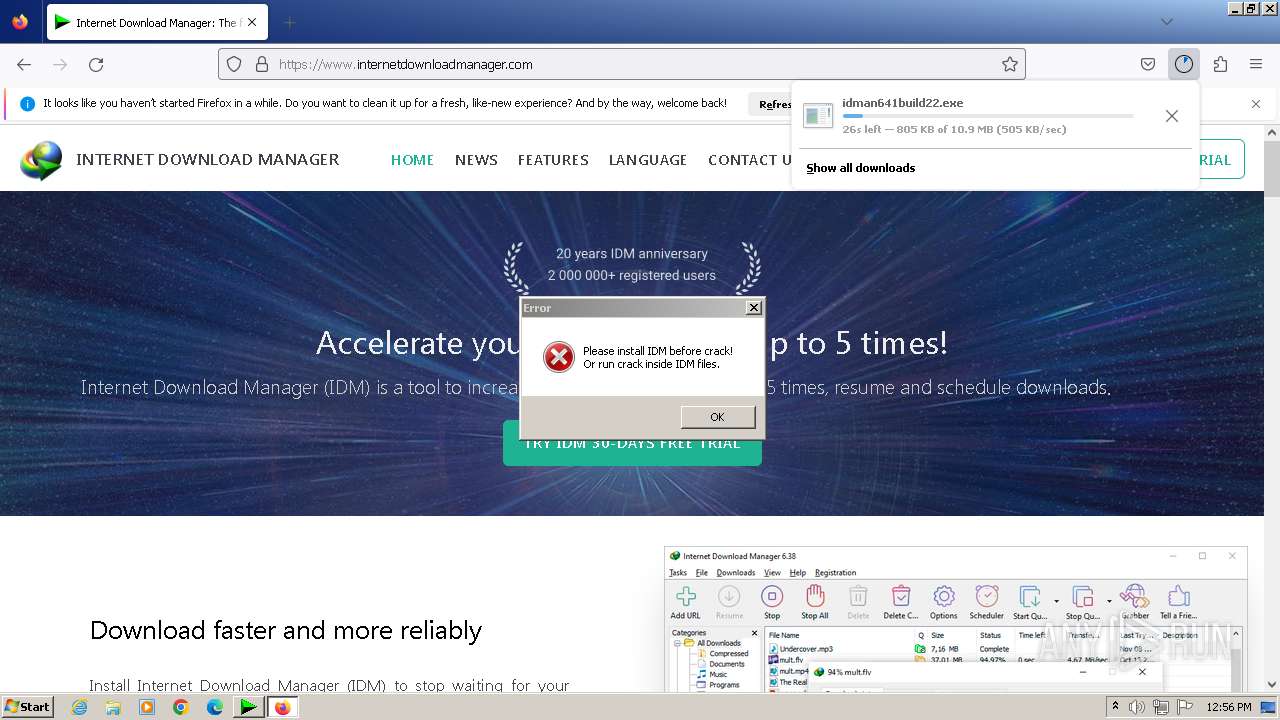Open Firefox View from the Firefox logo
The height and width of the screenshot is (720, 1280).
coord(20,22)
